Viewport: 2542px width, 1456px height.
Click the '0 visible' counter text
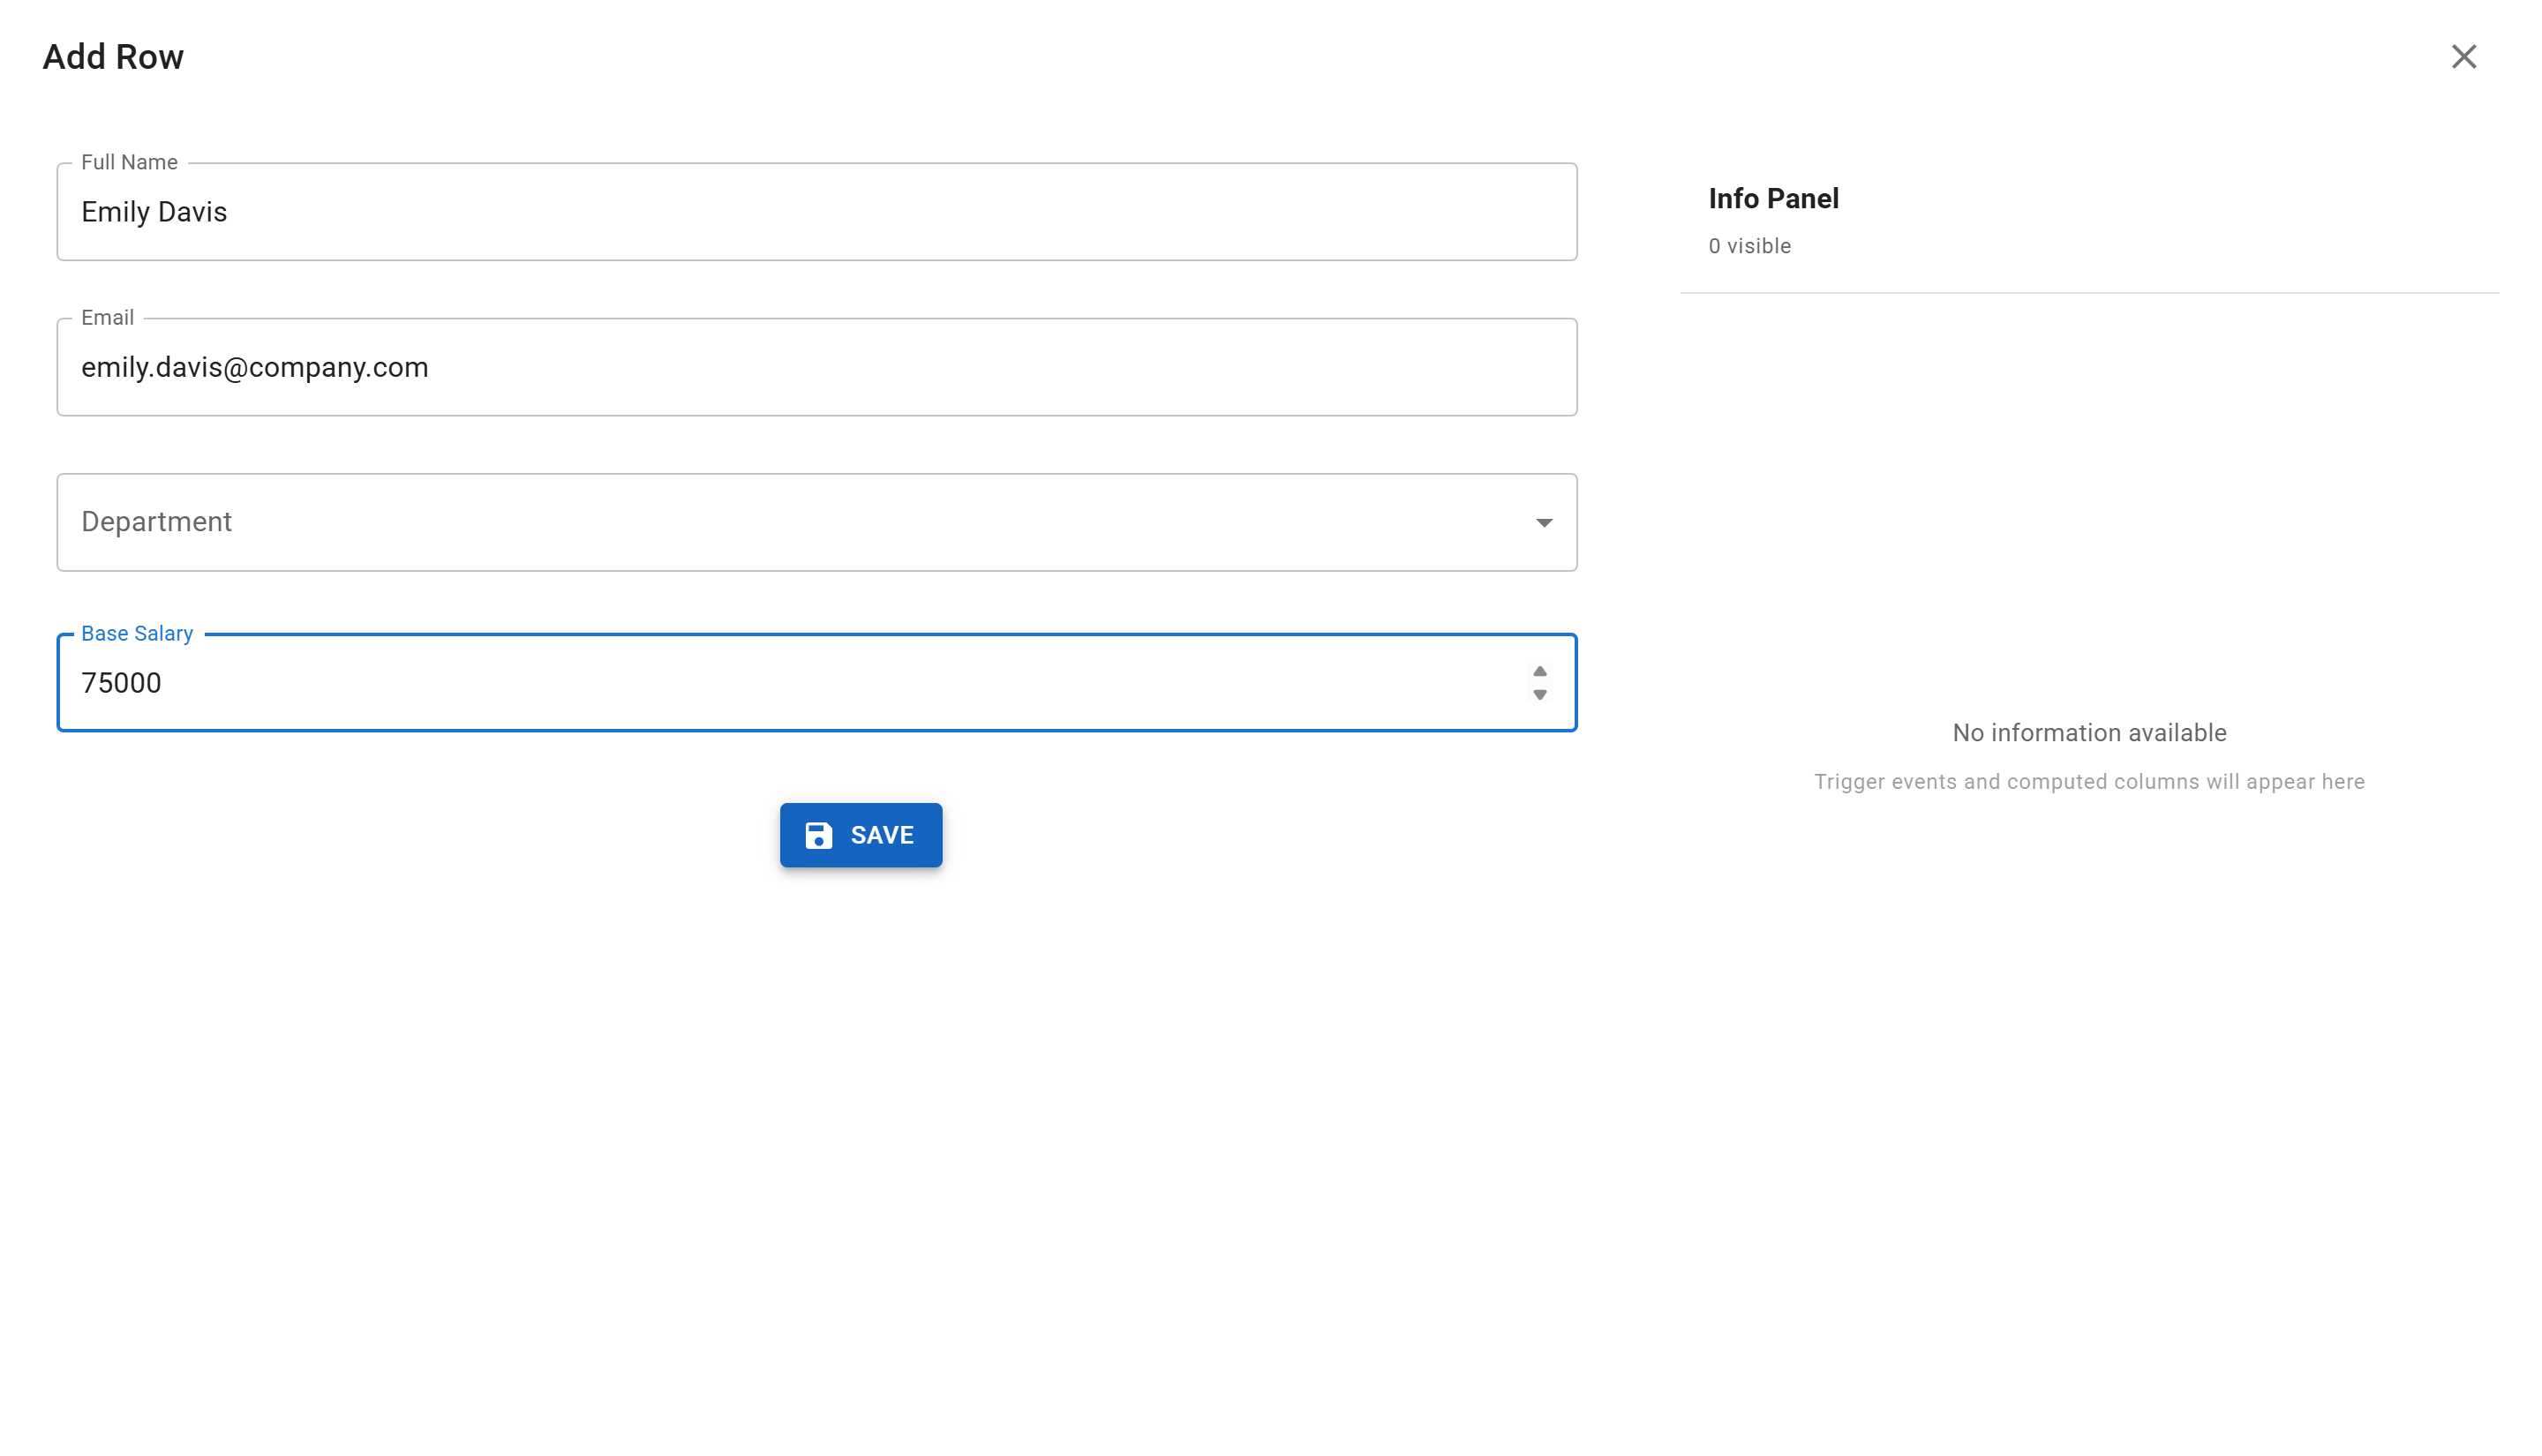coord(1749,246)
